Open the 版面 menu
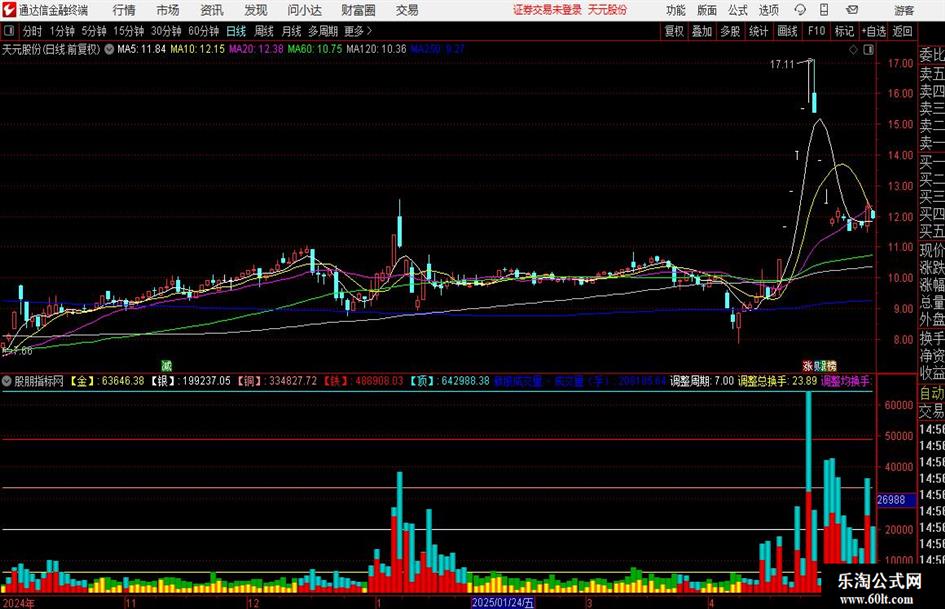Viewport: 945px width, 609px height. (707, 10)
